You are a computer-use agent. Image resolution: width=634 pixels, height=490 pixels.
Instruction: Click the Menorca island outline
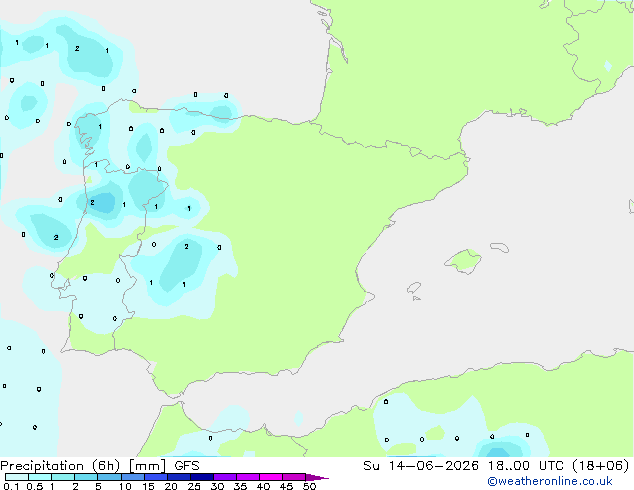click(x=500, y=247)
